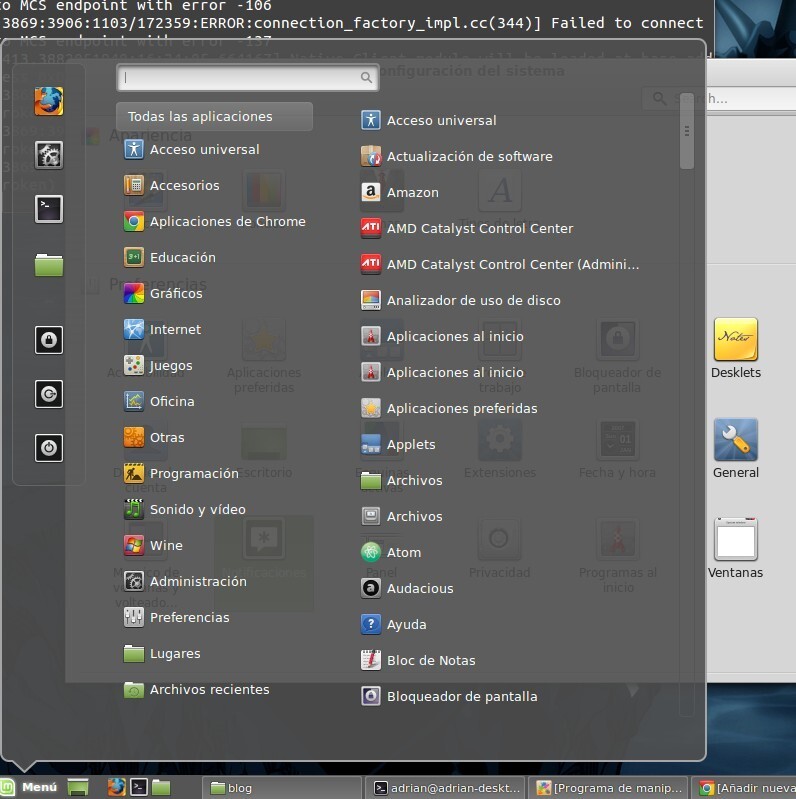Click the logout icon in the sidebar
Image resolution: width=796 pixels, height=799 pixels.
(49, 395)
